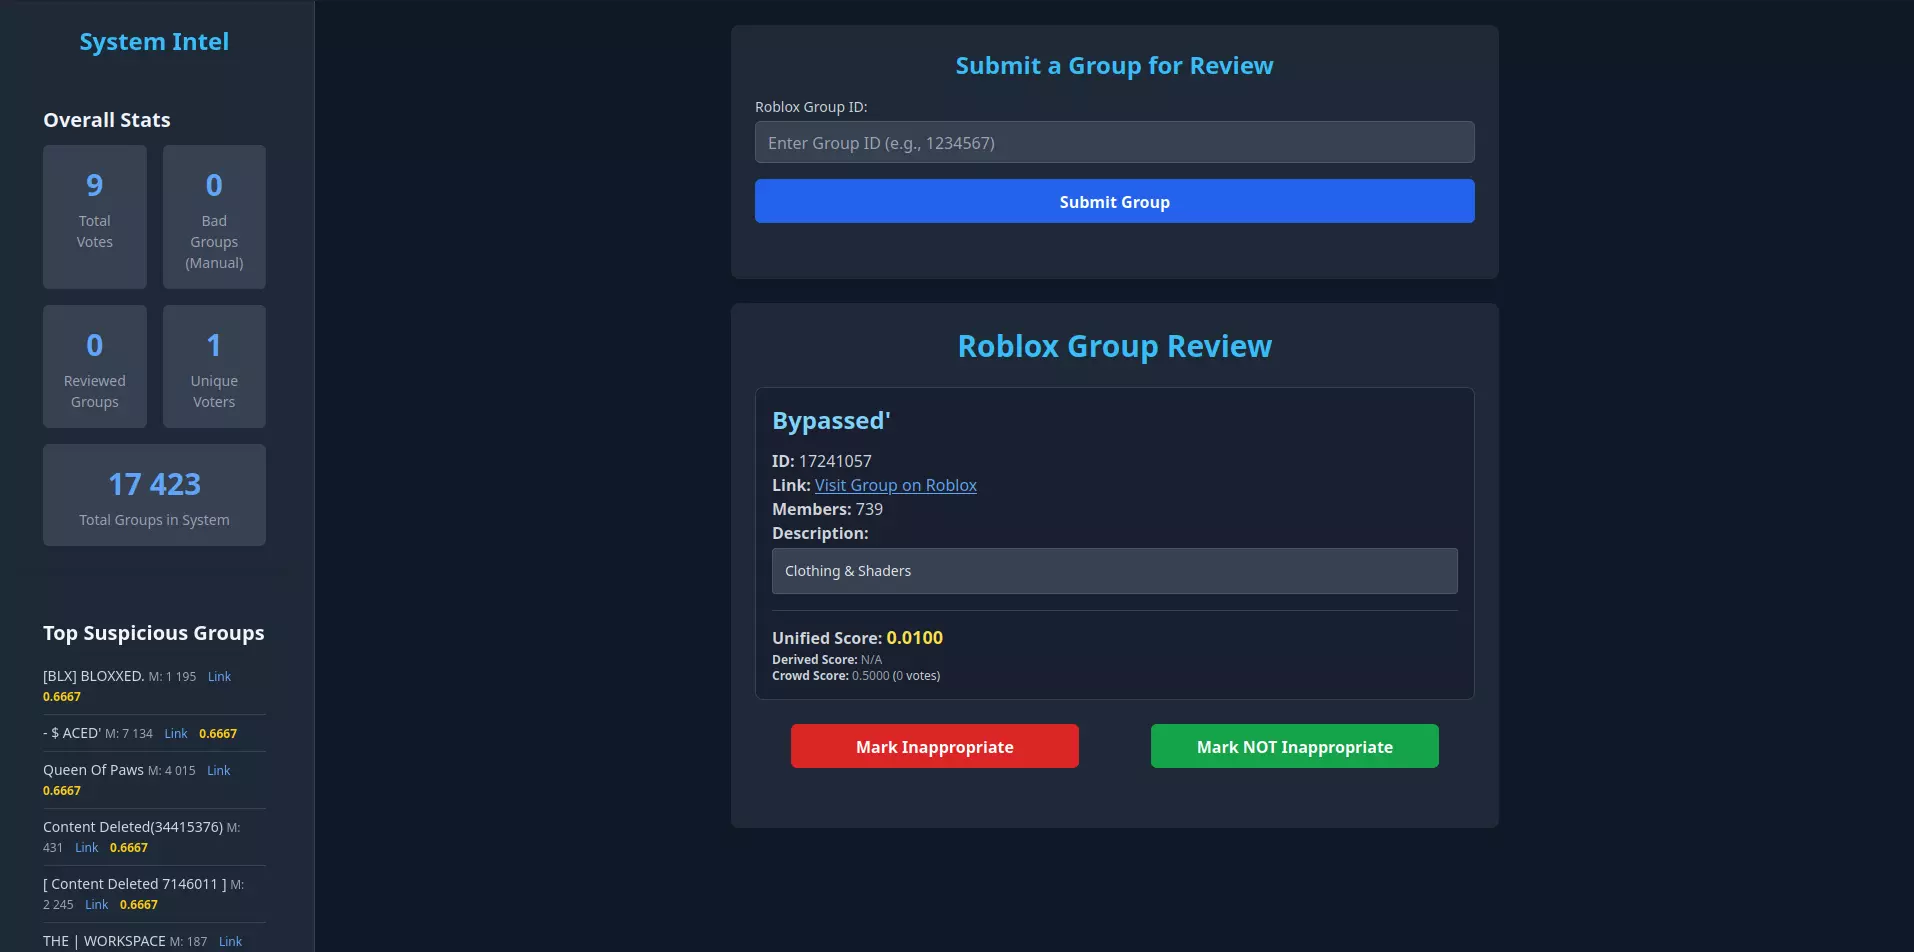This screenshot has width=1914, height=952.
Task: Click the 'Top Suspicious Groups' heading
Action: (154, 633)
